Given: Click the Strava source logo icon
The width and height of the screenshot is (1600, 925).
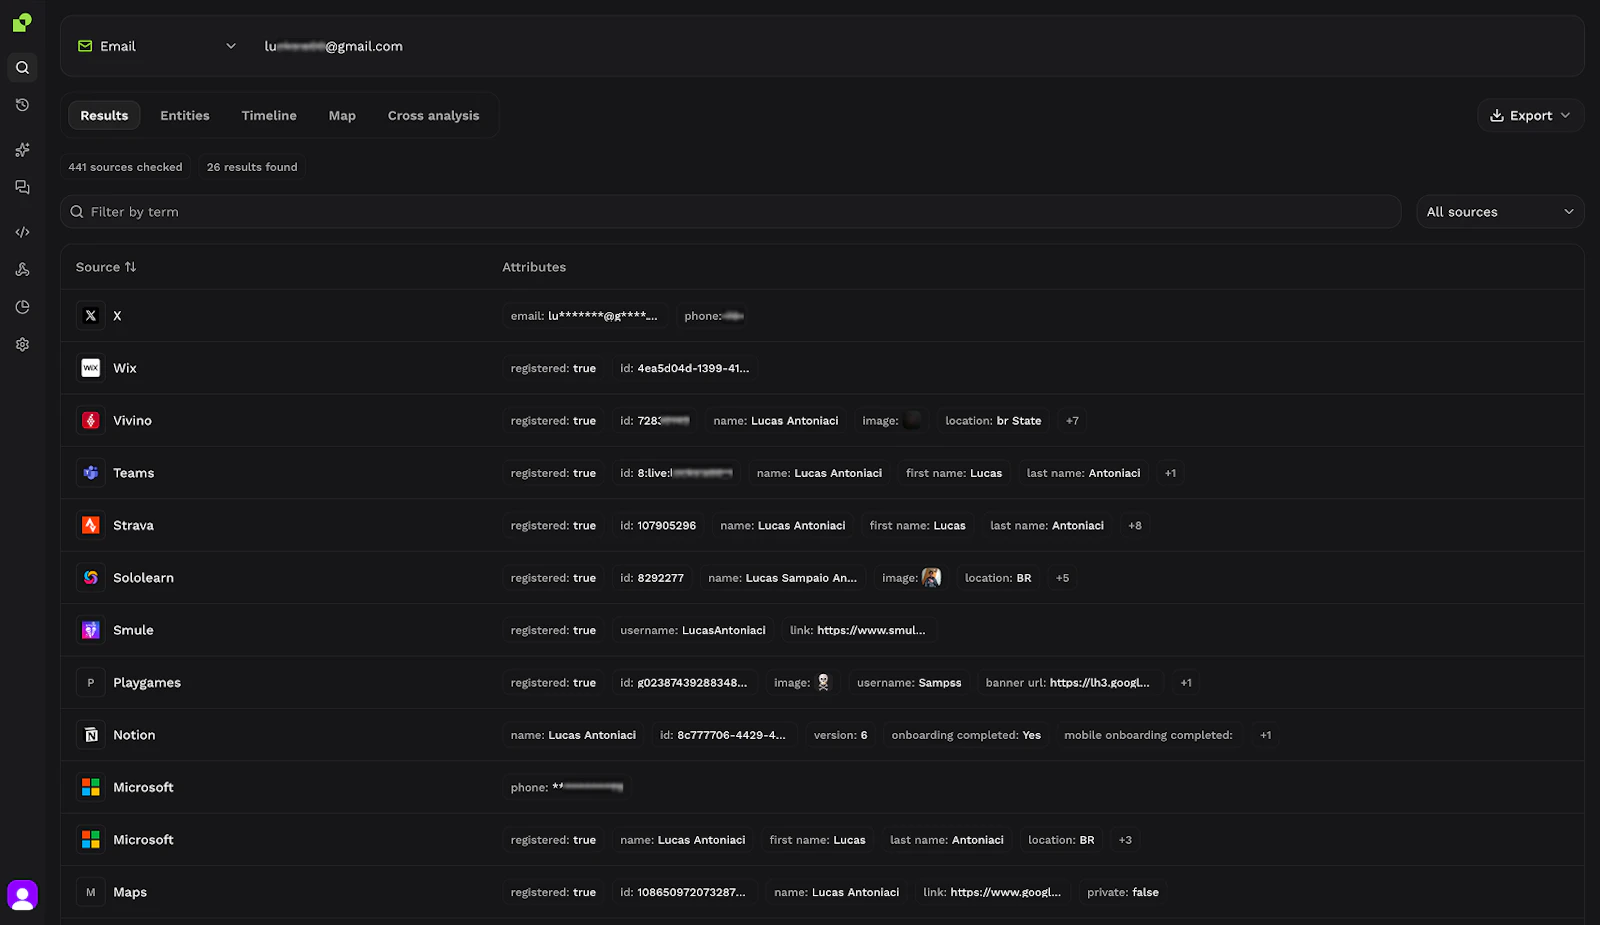Looking at the screenshot, I should click(x=91, y=525).
